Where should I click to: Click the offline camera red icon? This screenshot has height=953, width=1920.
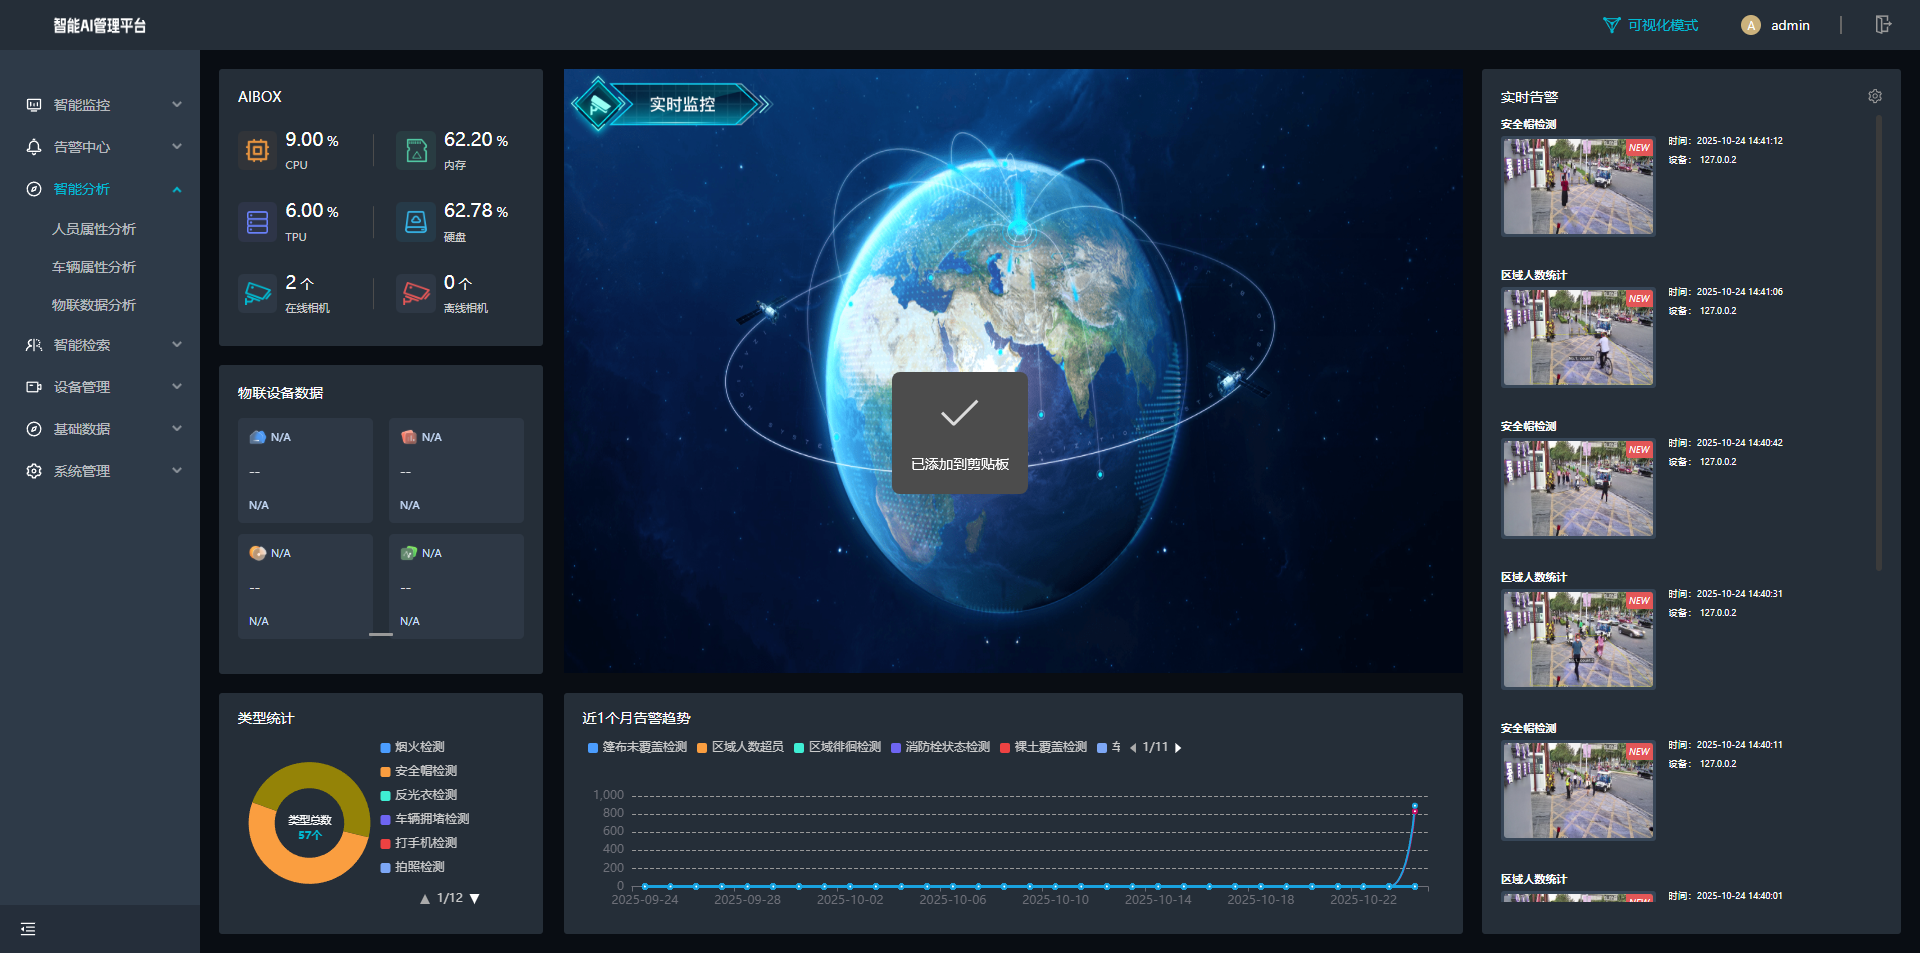click(416, 294)
